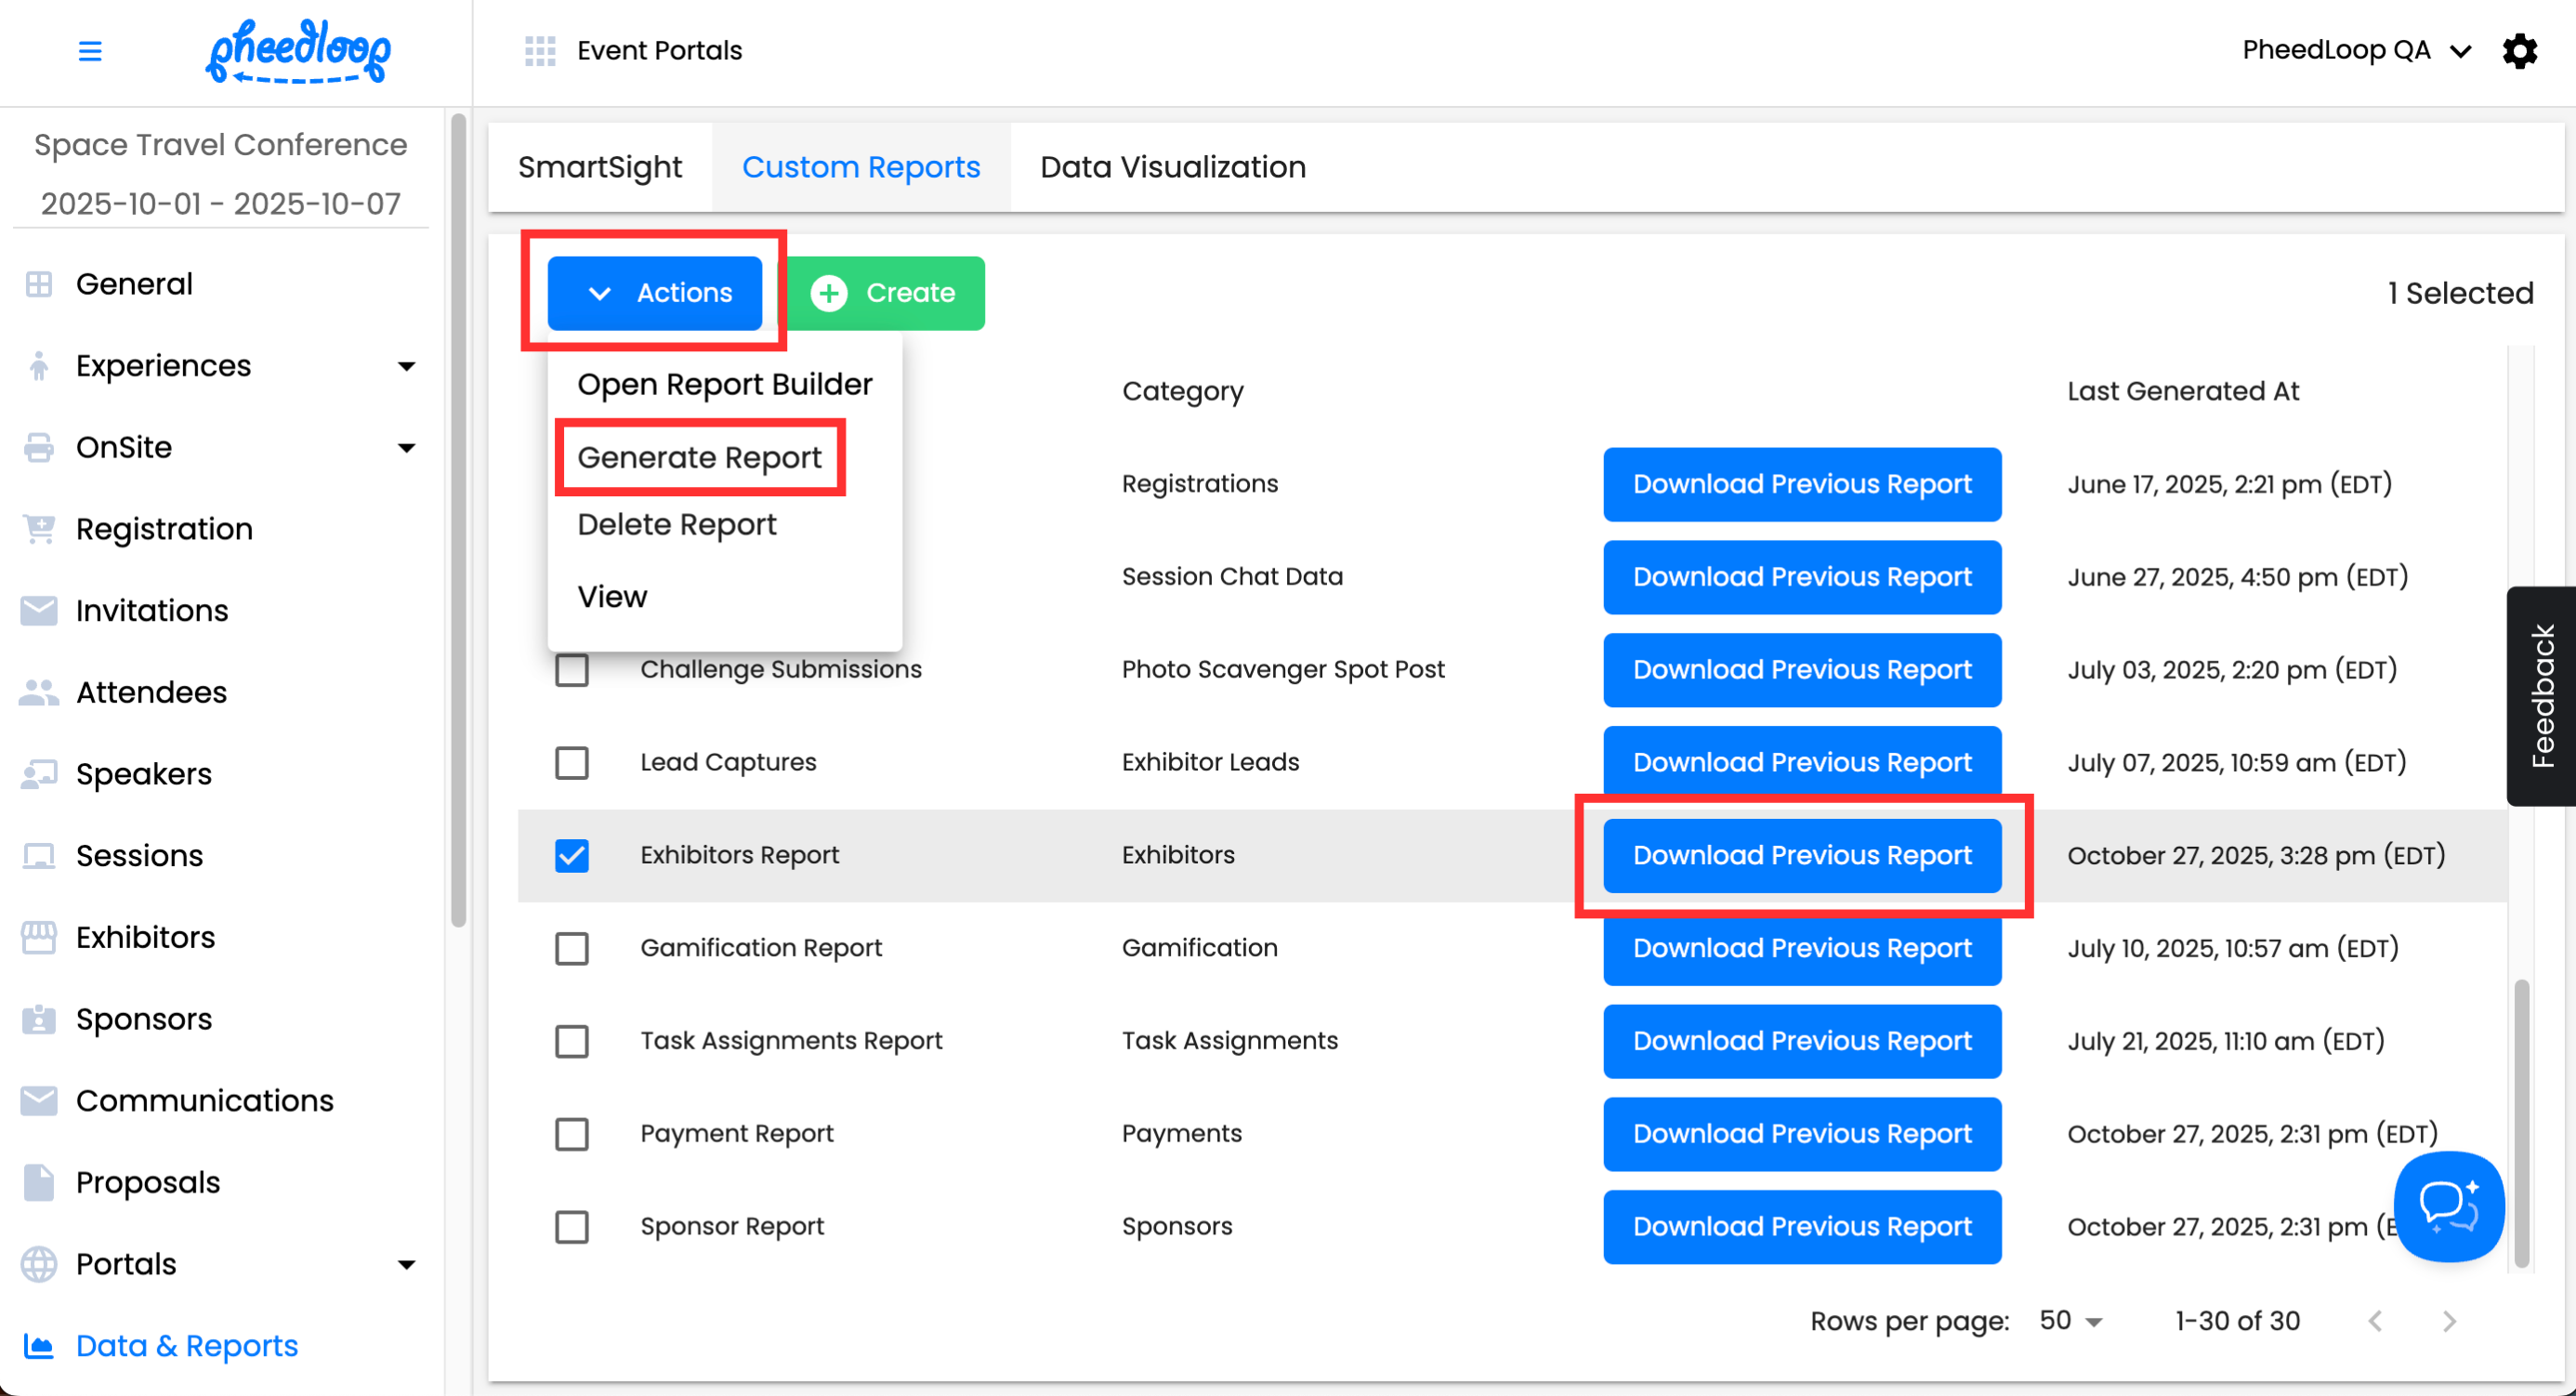Click the Invitations envelope icon
The image size is (2576, 1396).
point(39,610)
